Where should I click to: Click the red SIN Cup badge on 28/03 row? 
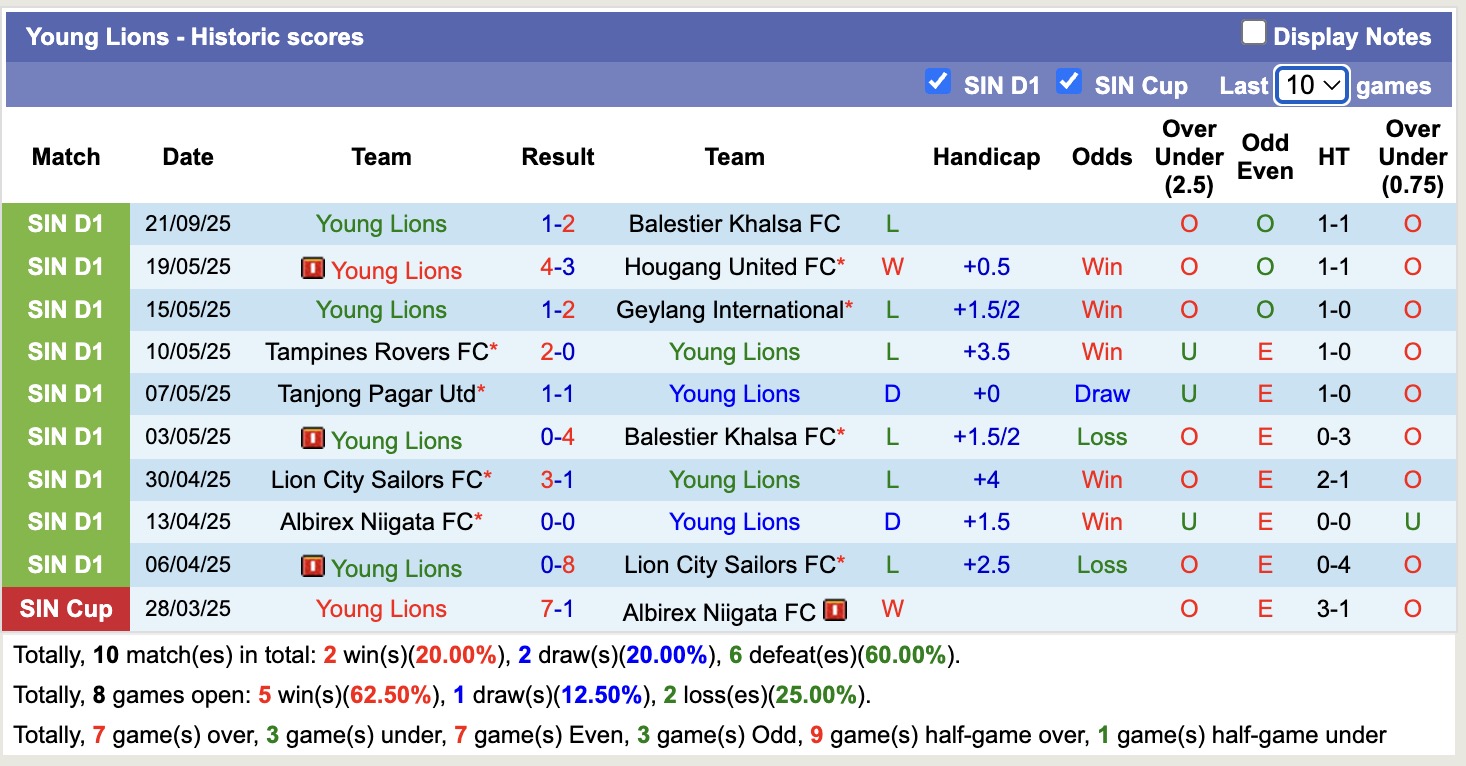(x=65, y=610)
